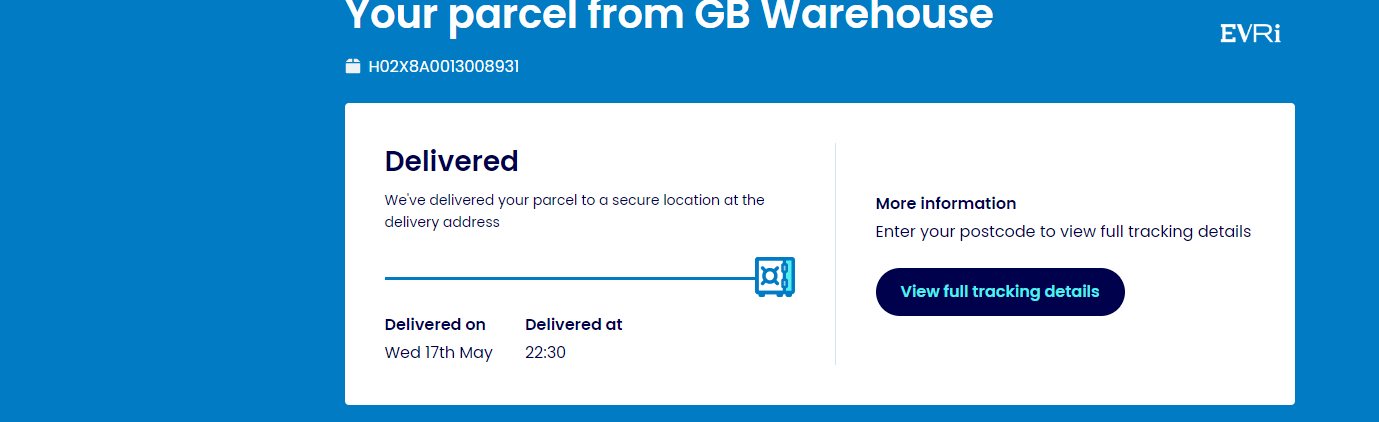Click the Delivered on label

pyautogui.click(x=435, y=324)
